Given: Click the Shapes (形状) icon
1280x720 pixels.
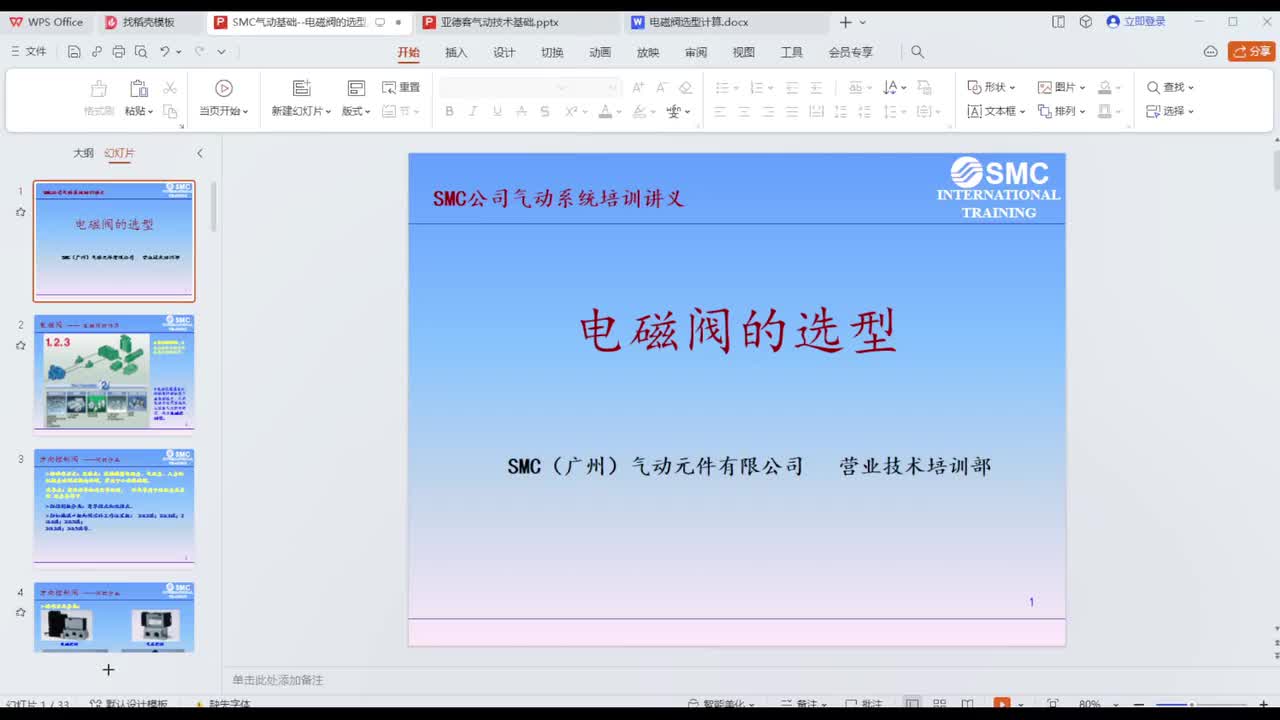Looking at the screenshot, I should pos(975,87).
